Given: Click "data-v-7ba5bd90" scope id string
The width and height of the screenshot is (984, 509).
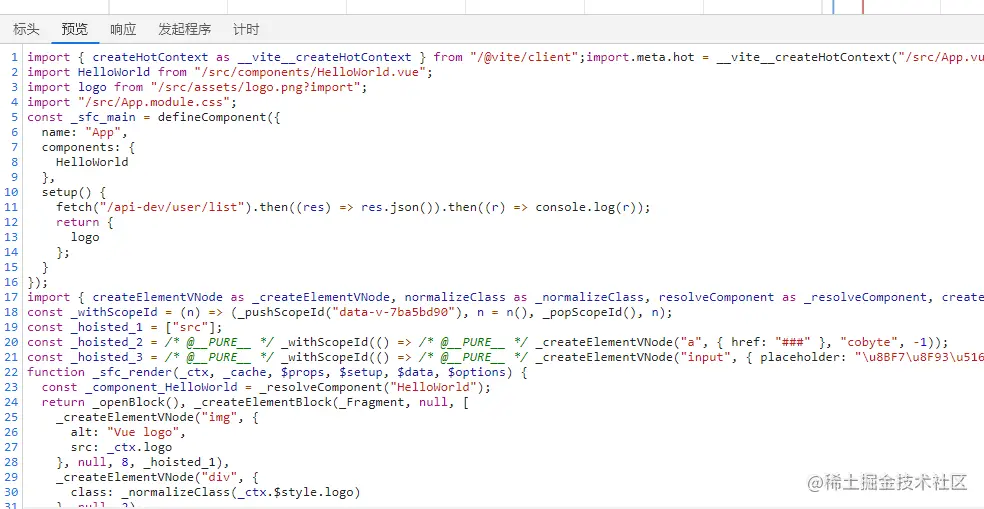Looking at the screenshot, I should tap(393, 313).
